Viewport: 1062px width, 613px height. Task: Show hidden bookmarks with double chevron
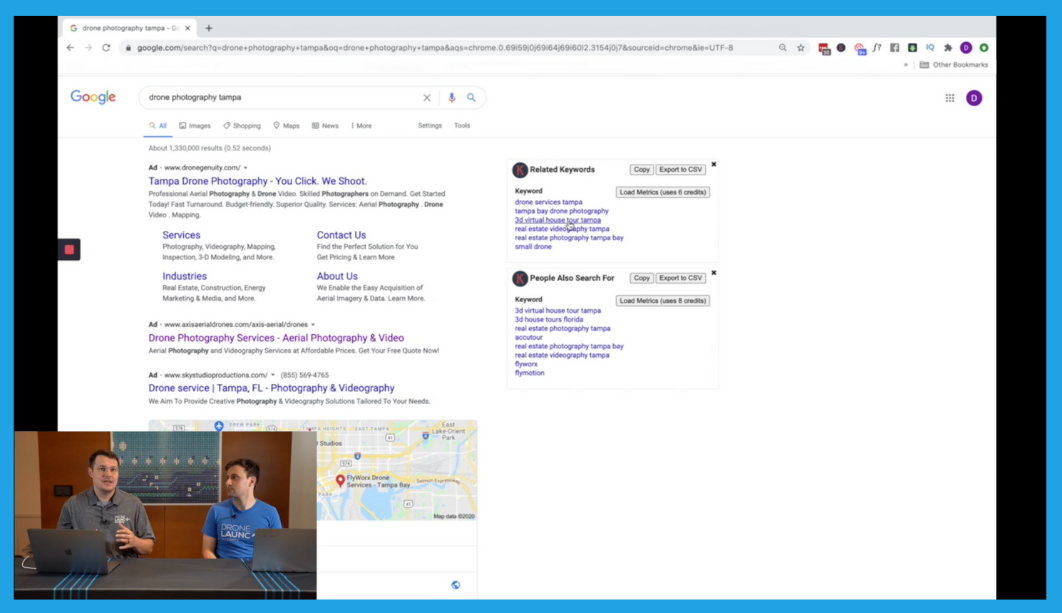pyautogui.click(x=906, y=65)
